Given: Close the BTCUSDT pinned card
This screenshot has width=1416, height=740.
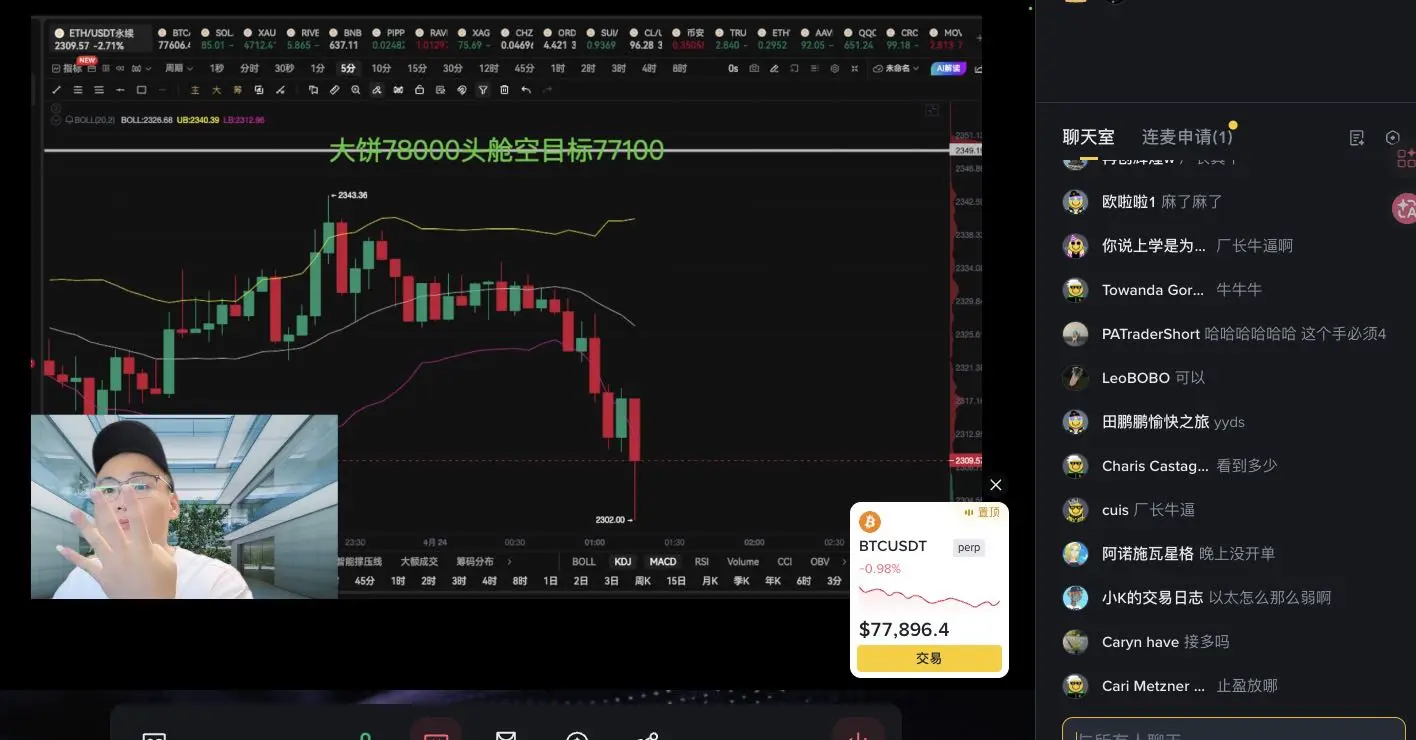Looking at the screenshot, I should 995,485.
